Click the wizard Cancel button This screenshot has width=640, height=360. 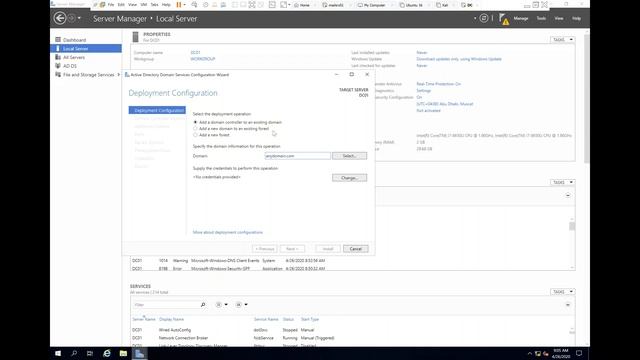(356, 249)
